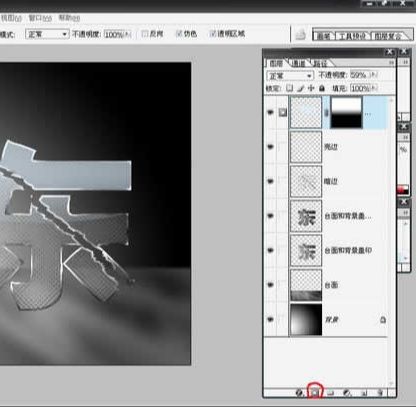Lock transparent pixels in the layers panel

tap(290, 88)
